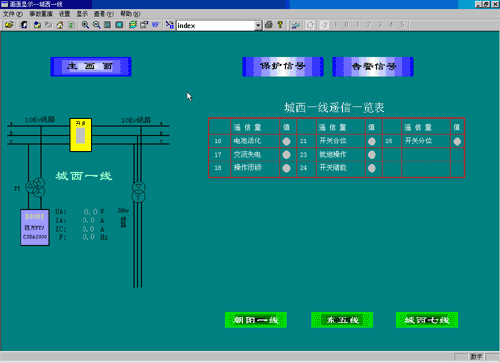Click the yellow question mark help icon

280,25
